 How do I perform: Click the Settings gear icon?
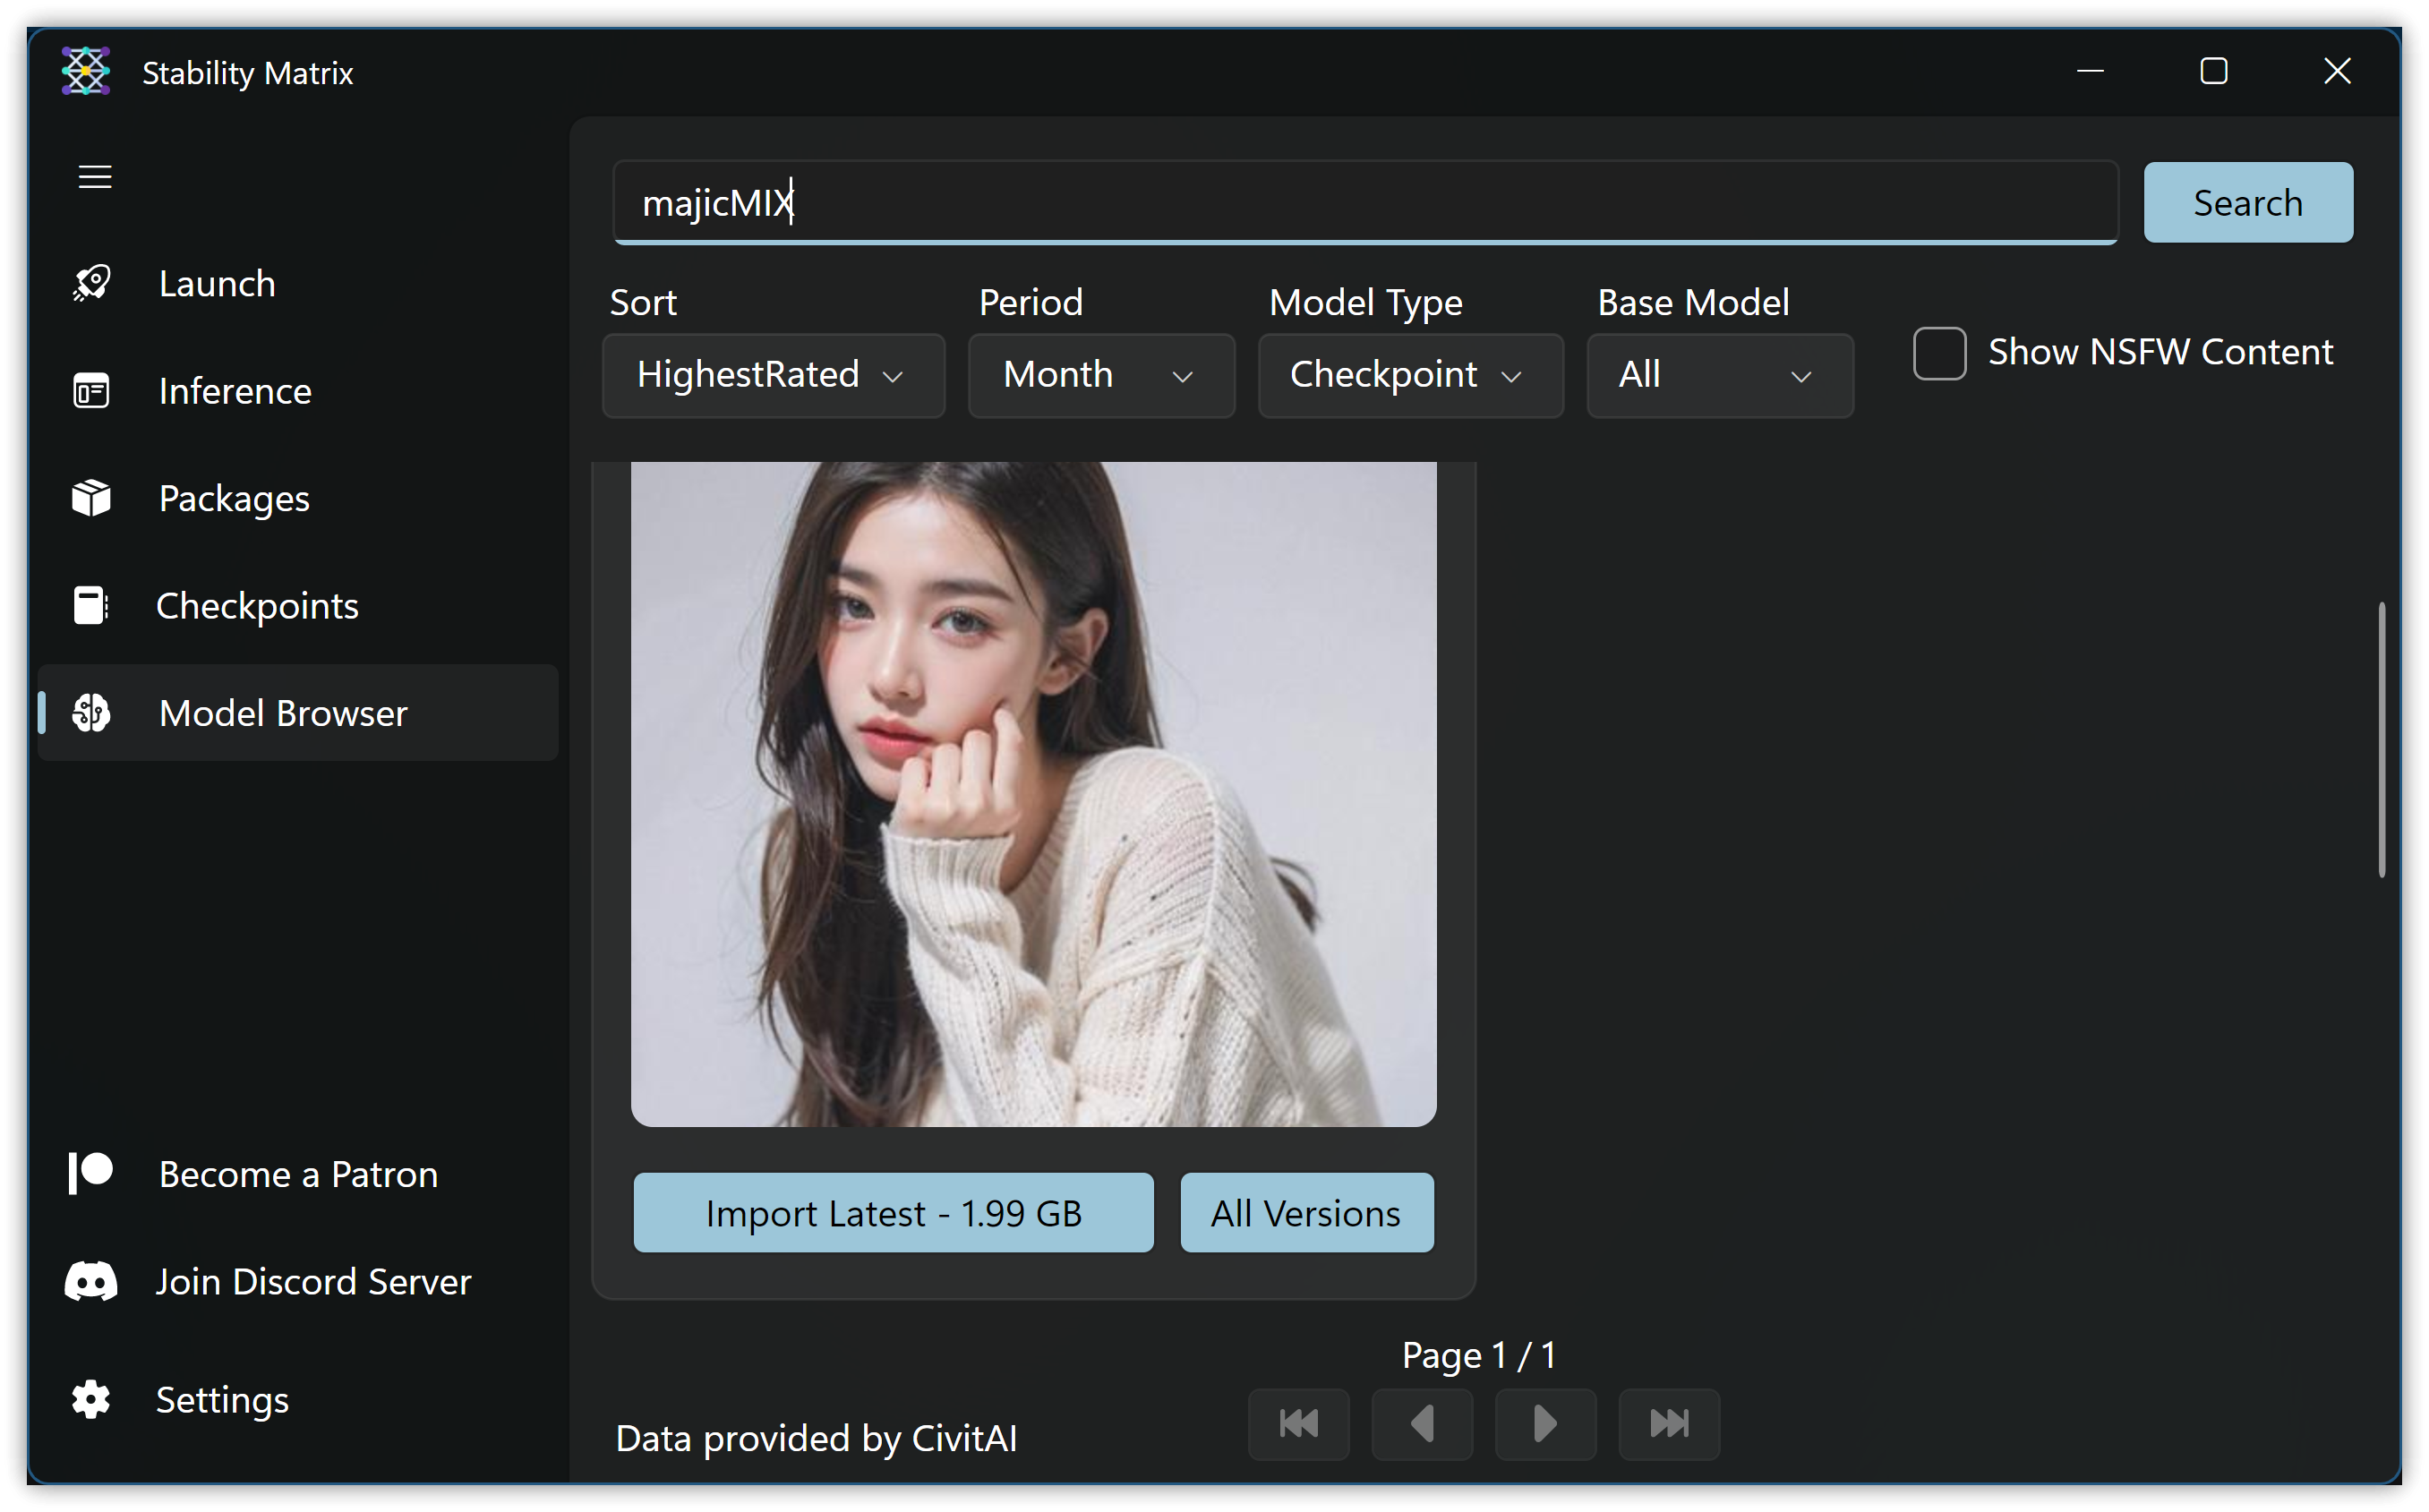pyautogui.click(x=91, y=1399)
